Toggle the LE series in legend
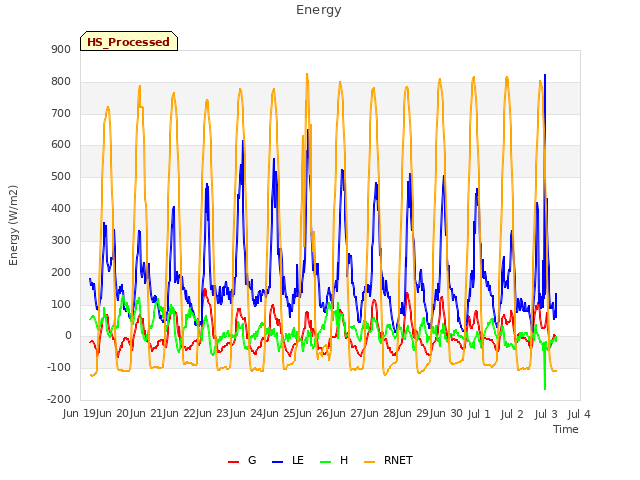 point(288,460)
